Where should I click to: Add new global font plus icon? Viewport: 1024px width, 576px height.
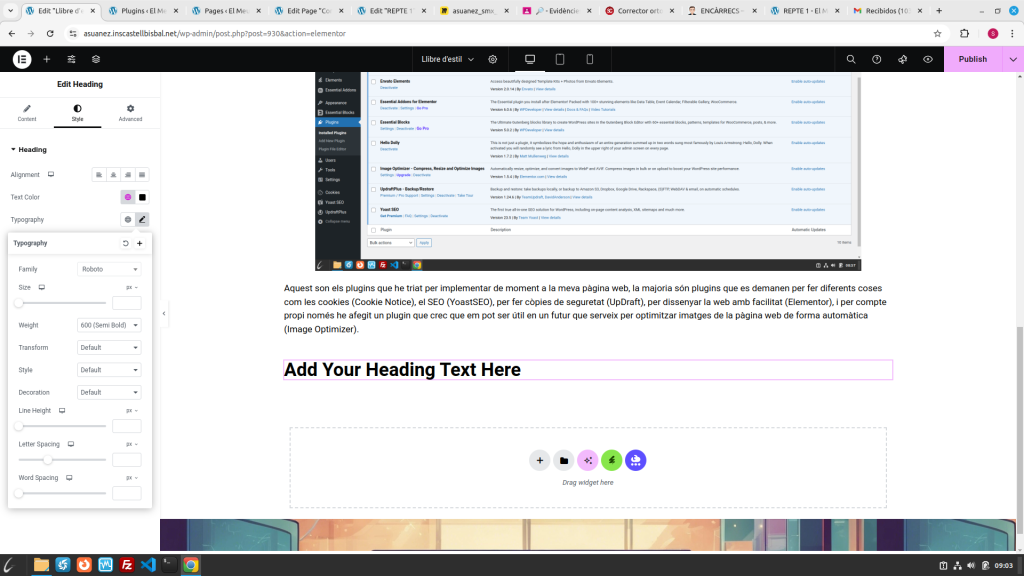140,243
